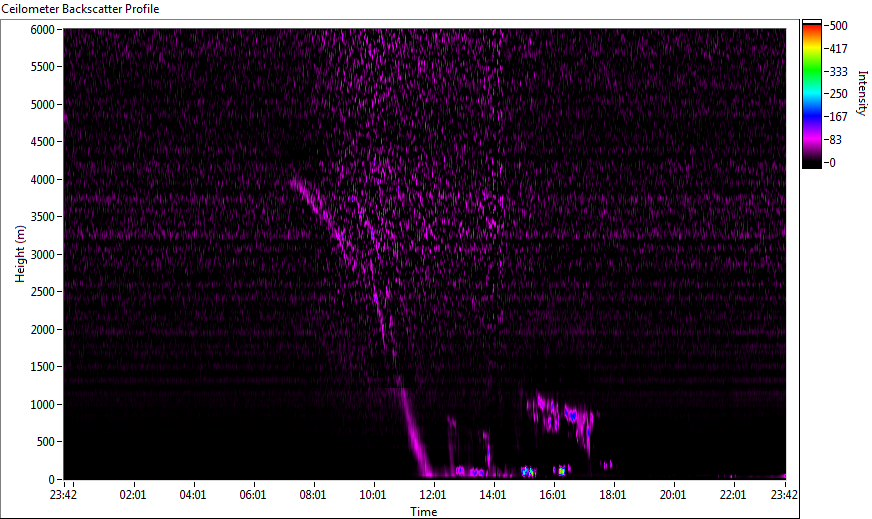Viewport: 872px width, 519px height.
Task: Select the 417 intensity scale label
Action: tap(839, 48)
